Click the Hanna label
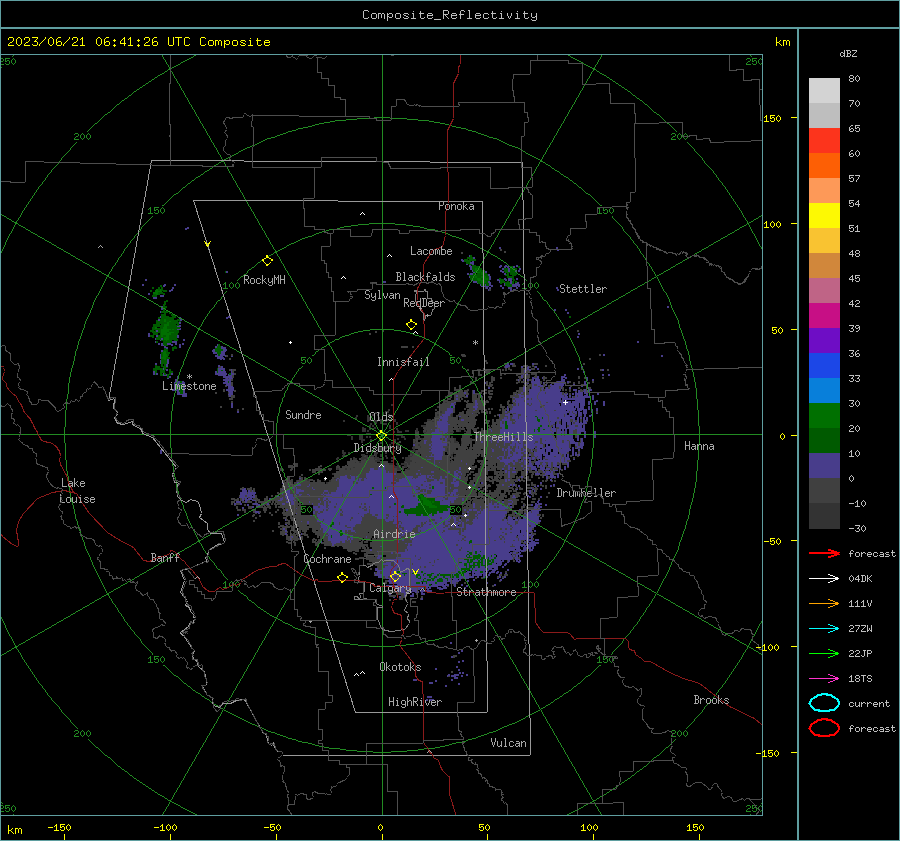This screenshot has width=900, height=841. [x=699, y=446]
